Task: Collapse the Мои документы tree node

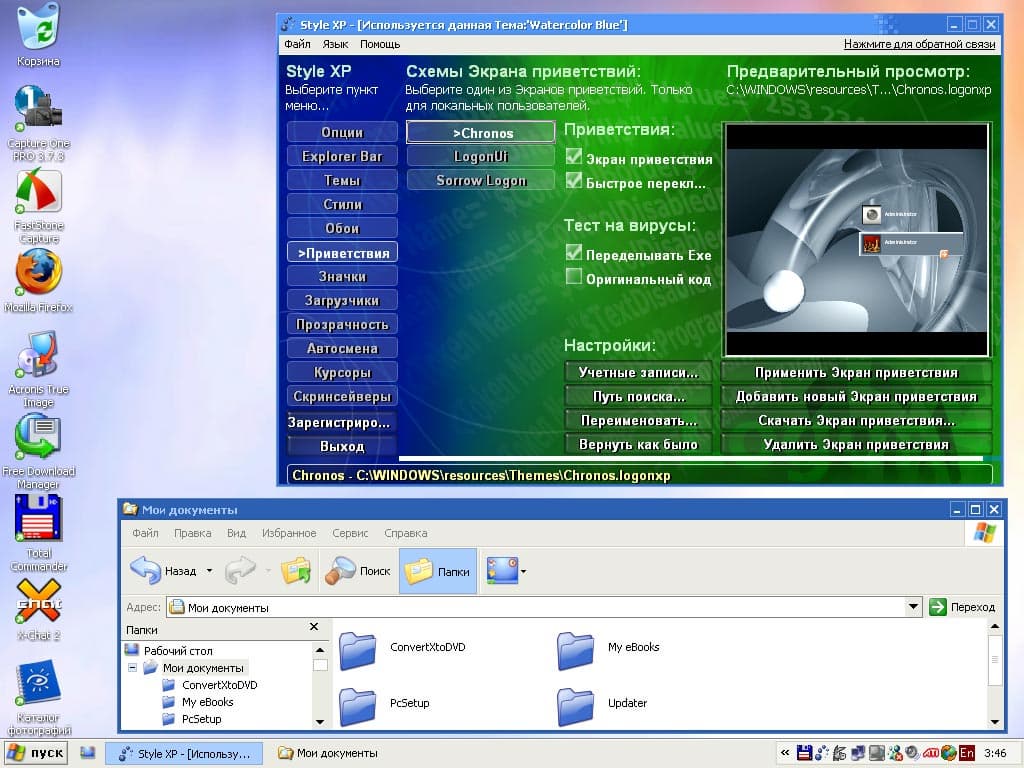Action: pyautogui.click(x=132, y=667)
